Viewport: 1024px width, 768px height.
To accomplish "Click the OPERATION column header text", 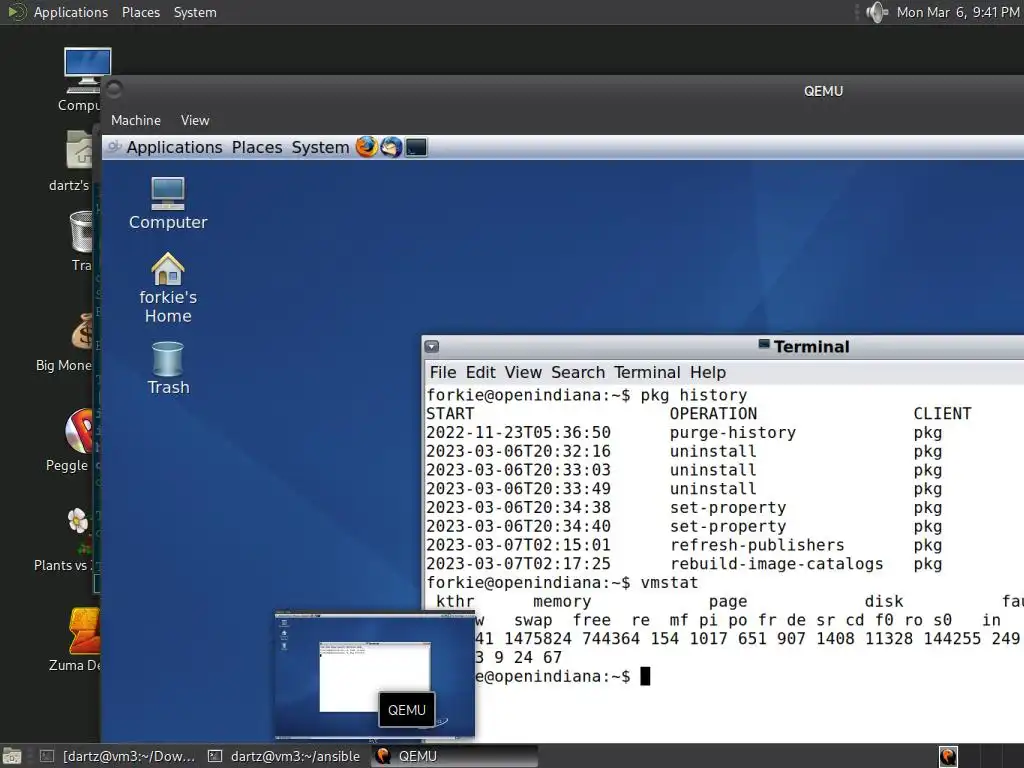I will (713, 414).
